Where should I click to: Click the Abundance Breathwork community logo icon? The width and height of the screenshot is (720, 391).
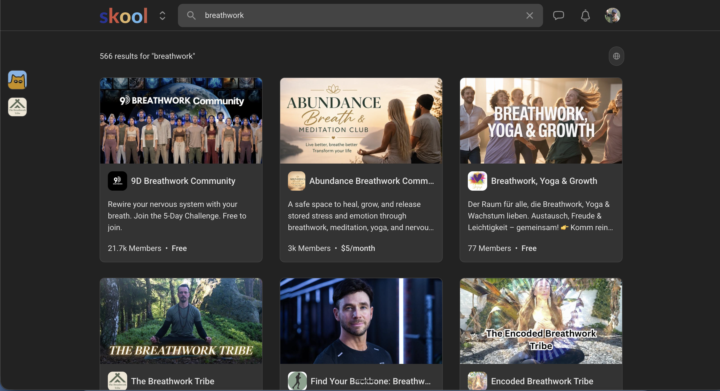(x=297, y=181)
